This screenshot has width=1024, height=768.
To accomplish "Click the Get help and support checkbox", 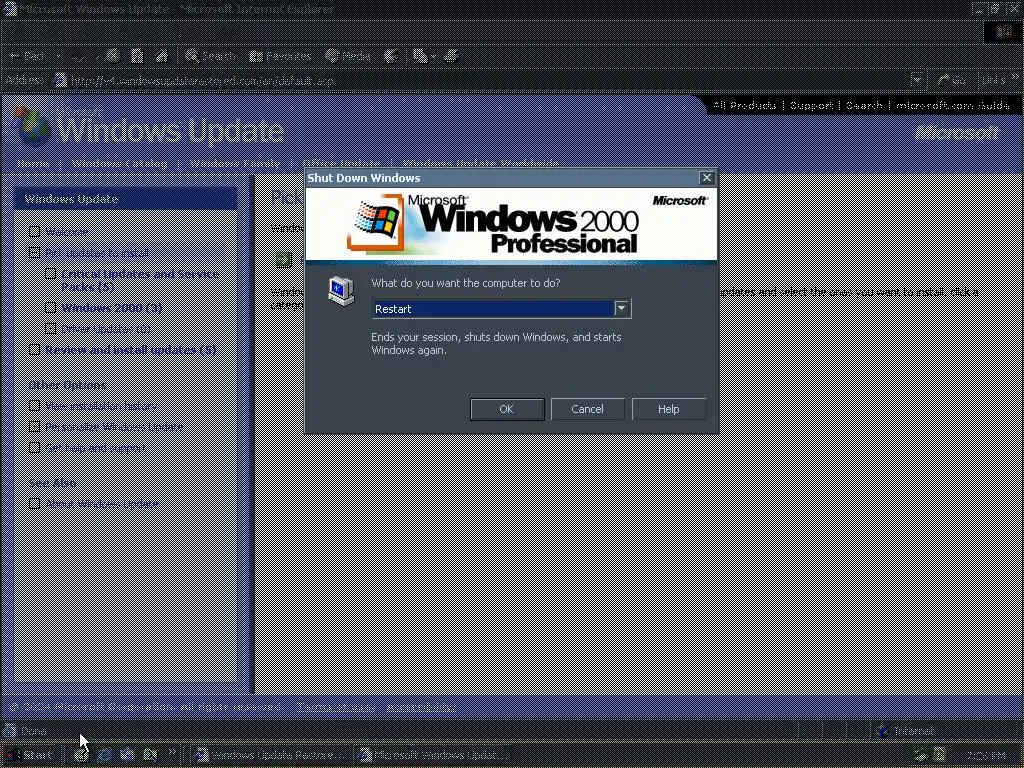I will pyautogui.click(x=35, y=447).
